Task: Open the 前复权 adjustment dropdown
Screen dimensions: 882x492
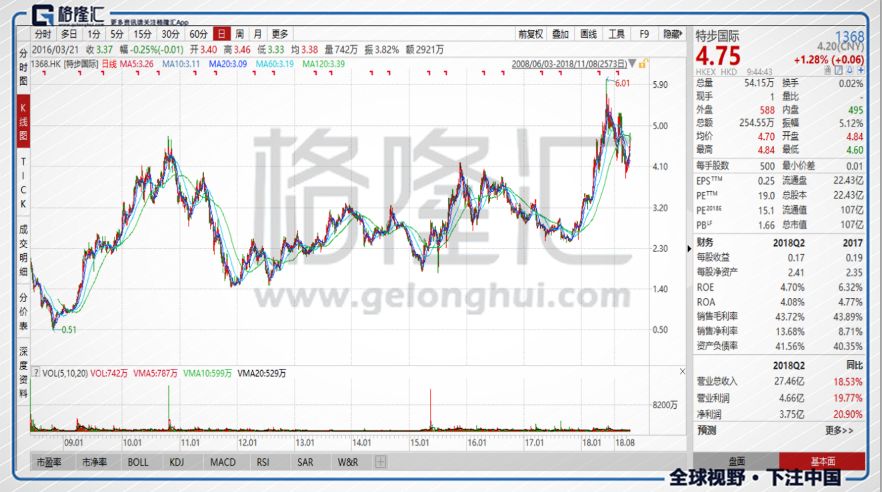Action: coord(530,34)
